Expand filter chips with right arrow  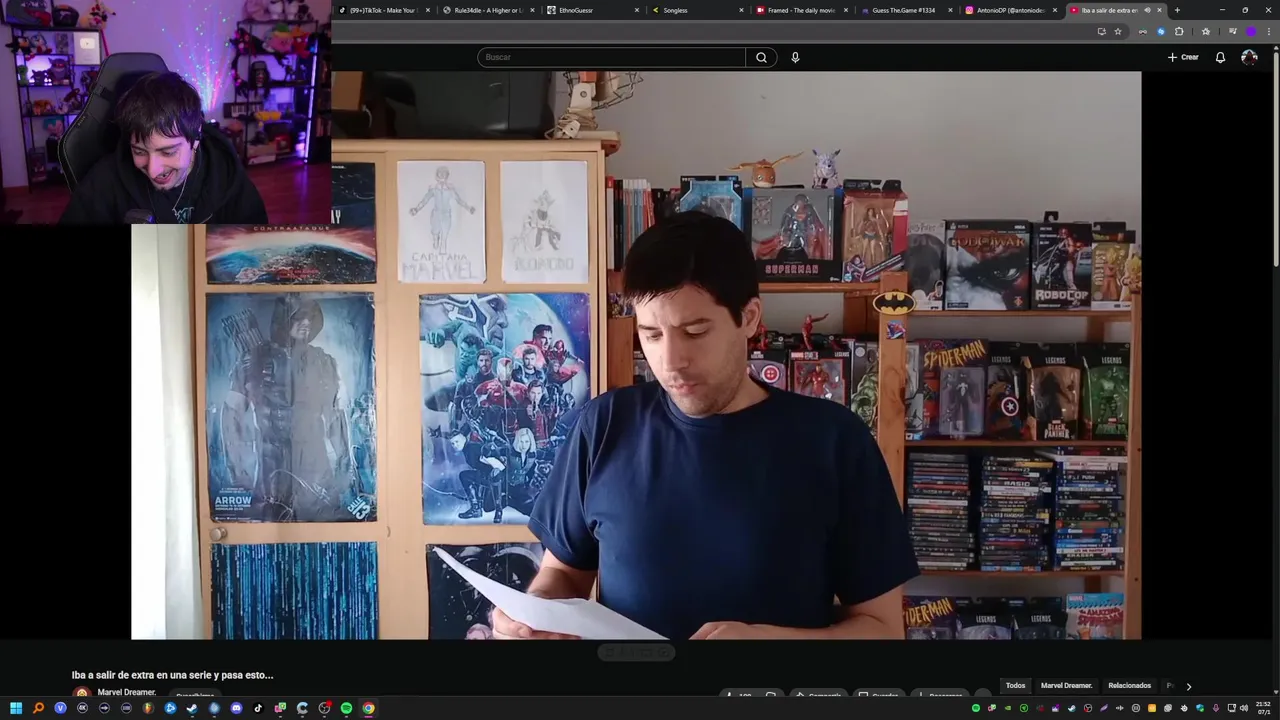coord(1188,686)
